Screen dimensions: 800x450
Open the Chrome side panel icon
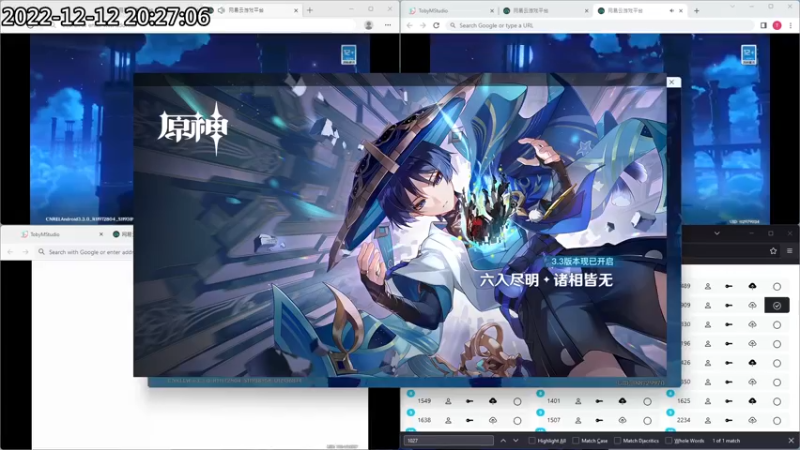[x=763, y=25]
